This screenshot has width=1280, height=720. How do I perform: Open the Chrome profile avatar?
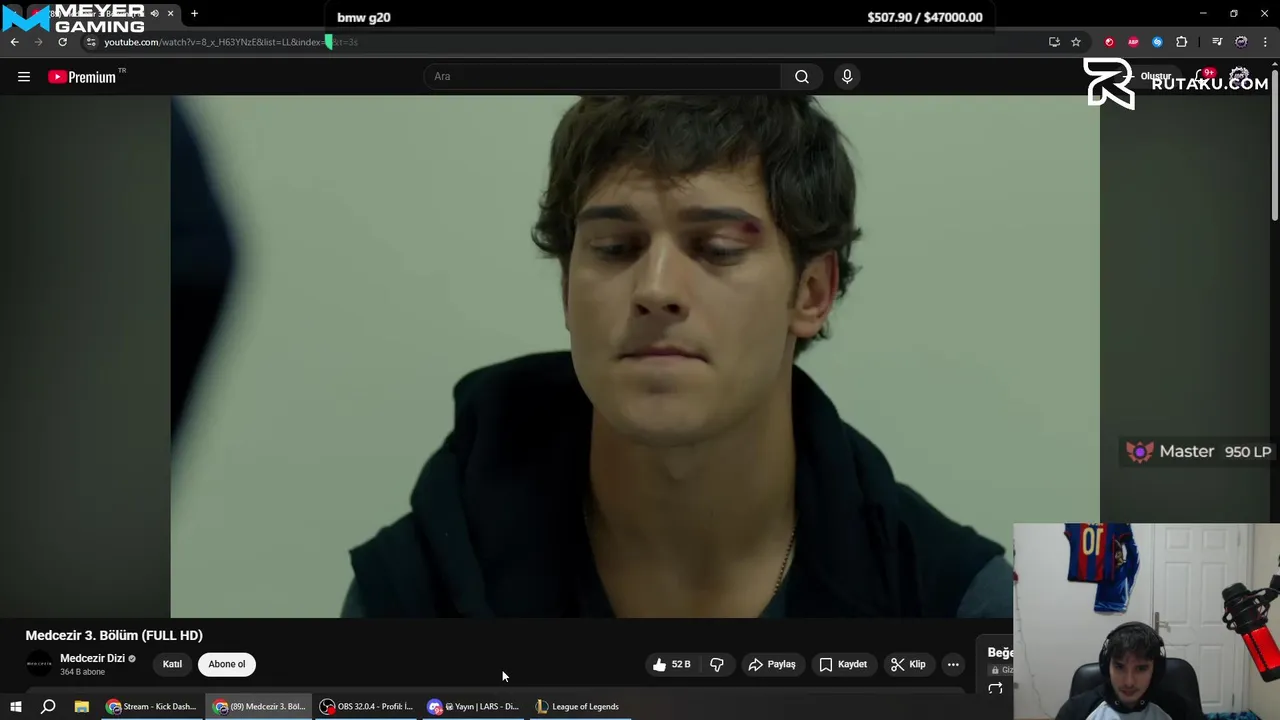point(1241,42)
